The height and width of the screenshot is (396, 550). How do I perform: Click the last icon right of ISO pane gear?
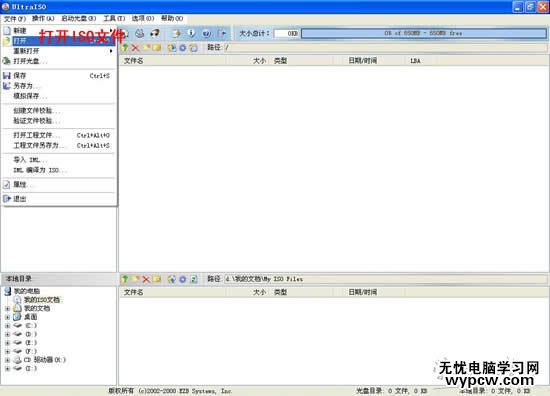194,48
